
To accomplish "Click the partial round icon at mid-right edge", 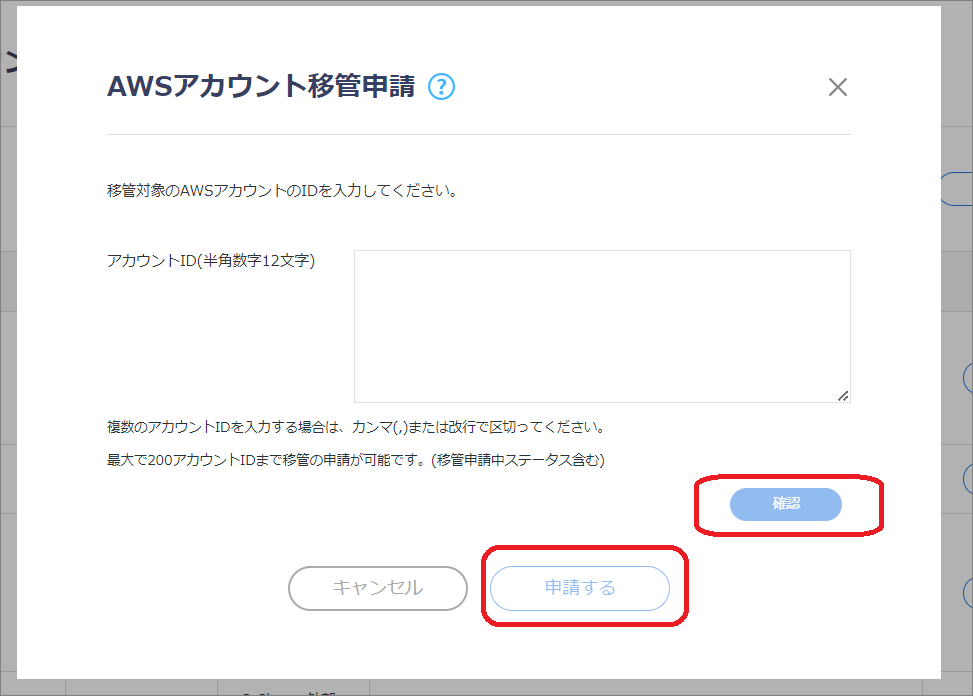I will coord(967,377).
